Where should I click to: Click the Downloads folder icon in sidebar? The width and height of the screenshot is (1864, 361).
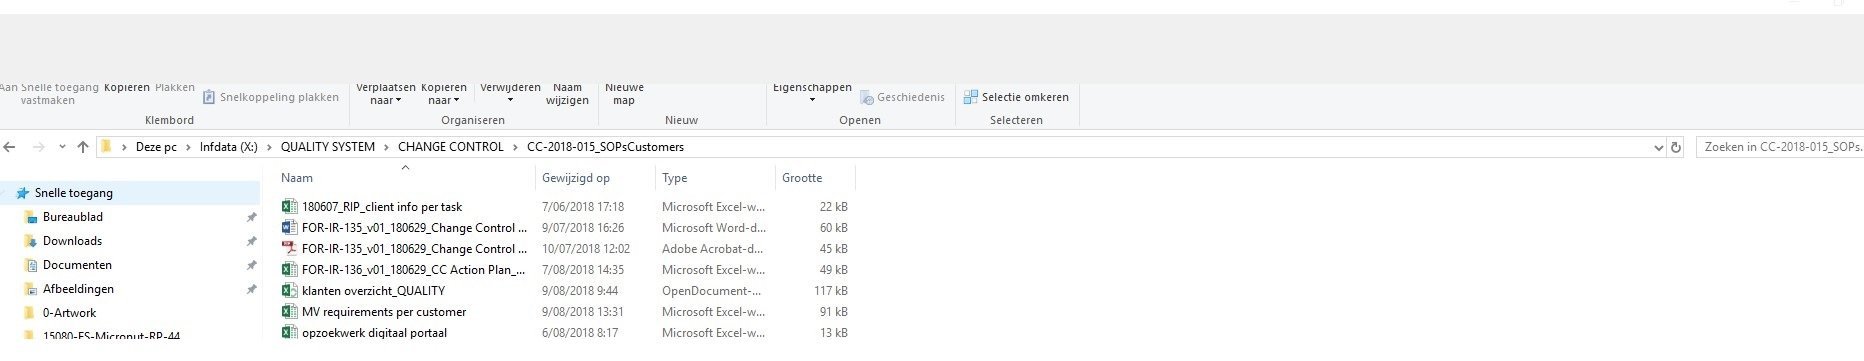[30, 241]
